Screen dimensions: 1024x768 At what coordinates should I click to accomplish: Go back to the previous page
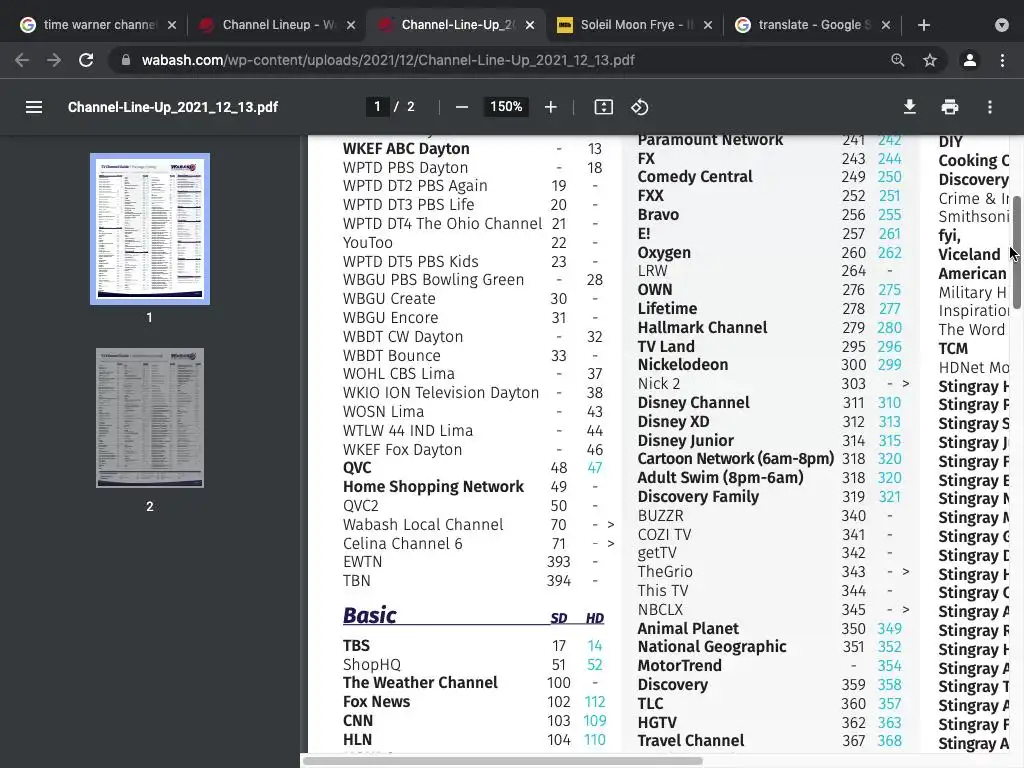[22, 60]
